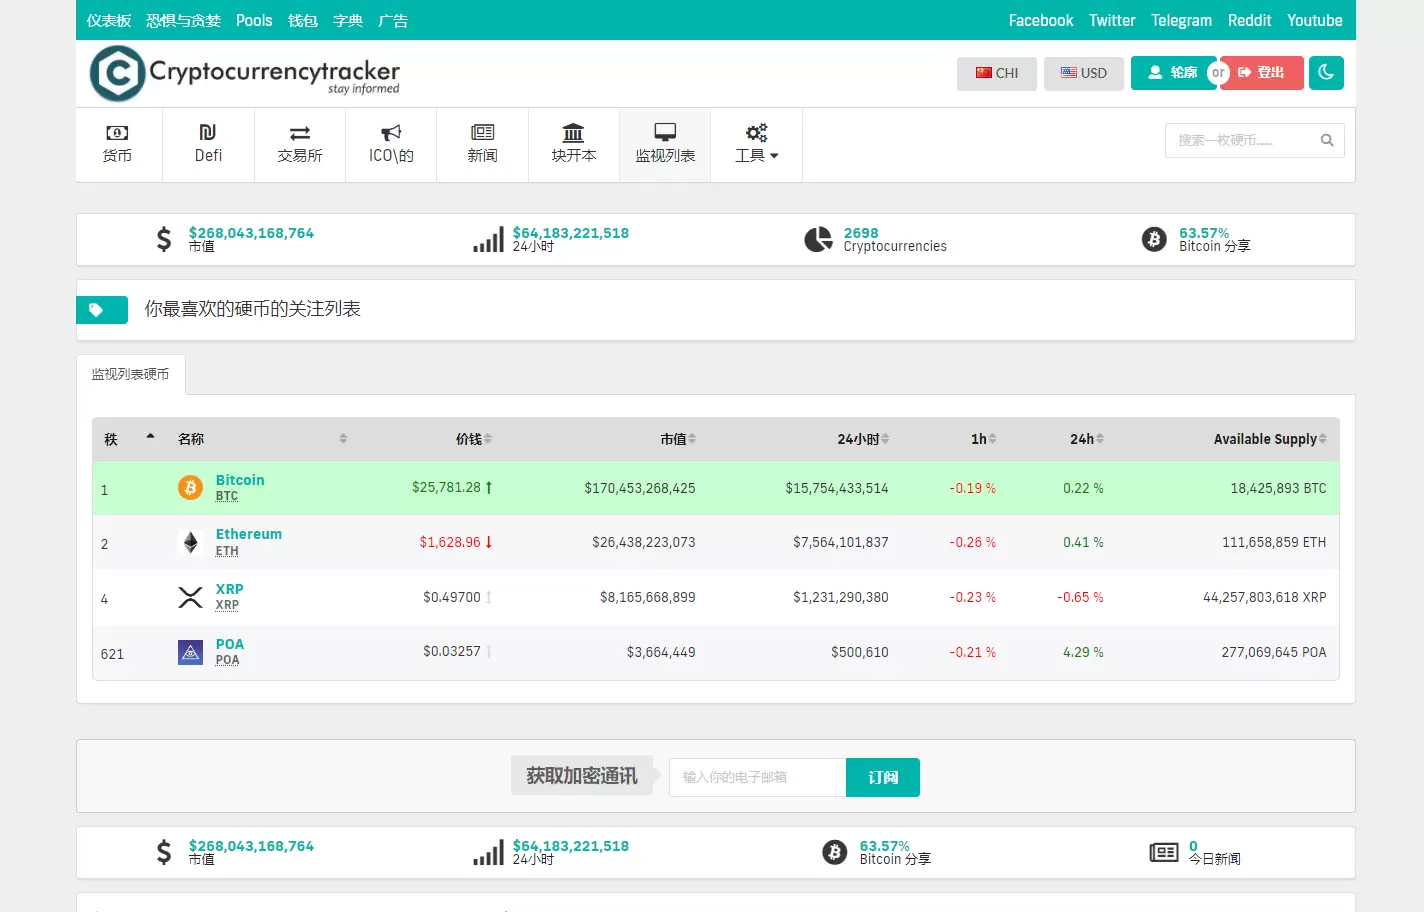Click bottom market cap dollar icon

[x=164, y=852]
